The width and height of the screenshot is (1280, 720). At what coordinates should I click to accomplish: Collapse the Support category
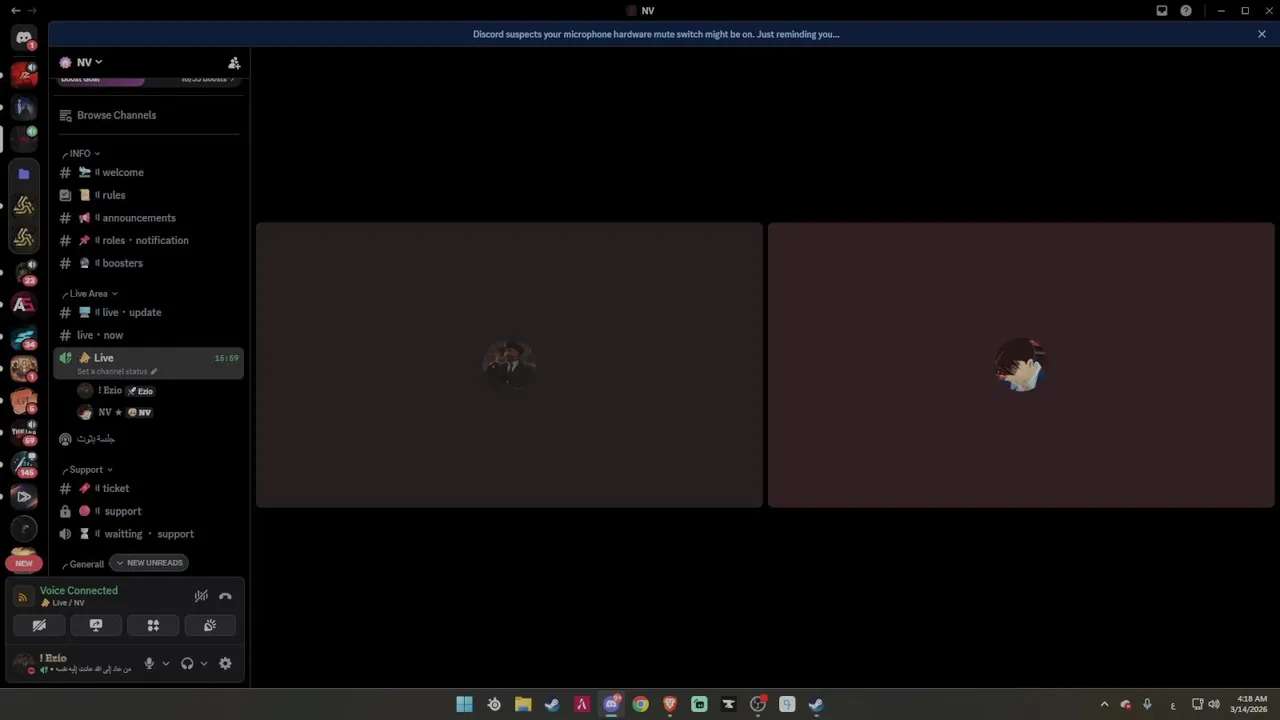87,470
